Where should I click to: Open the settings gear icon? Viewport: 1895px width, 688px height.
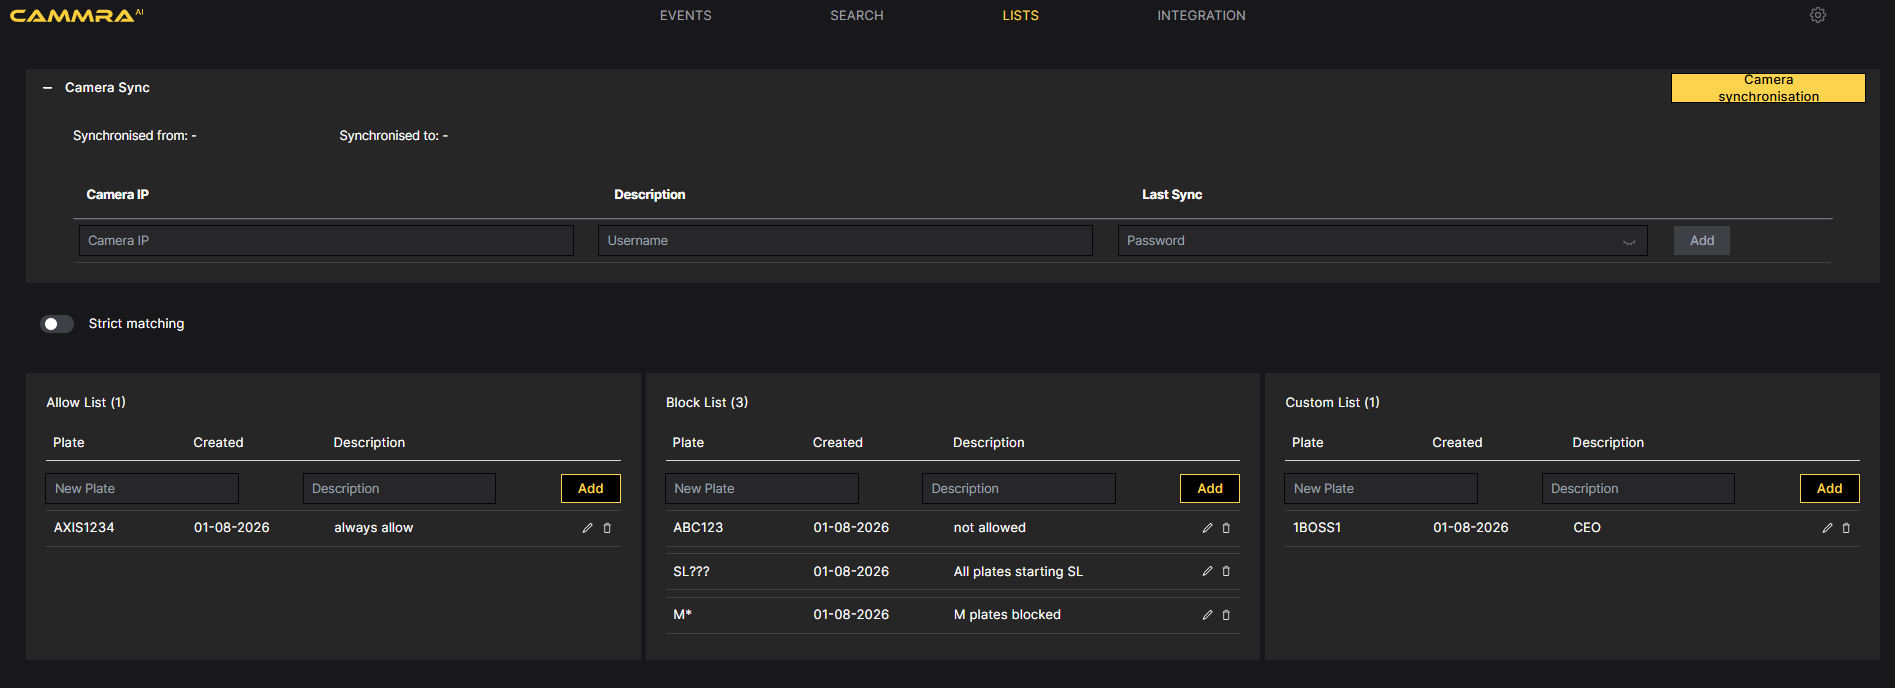[1817, 15]
